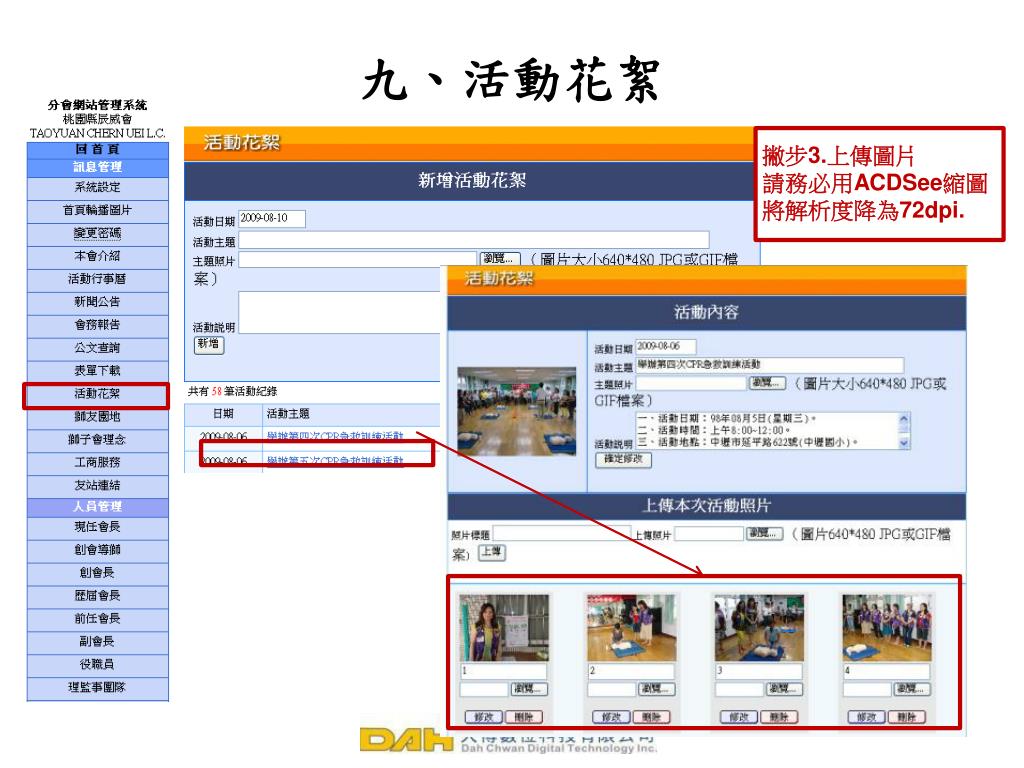Select 獅子會理念 in sidebar
1024x768 pixels.
[x=97, y=440]
